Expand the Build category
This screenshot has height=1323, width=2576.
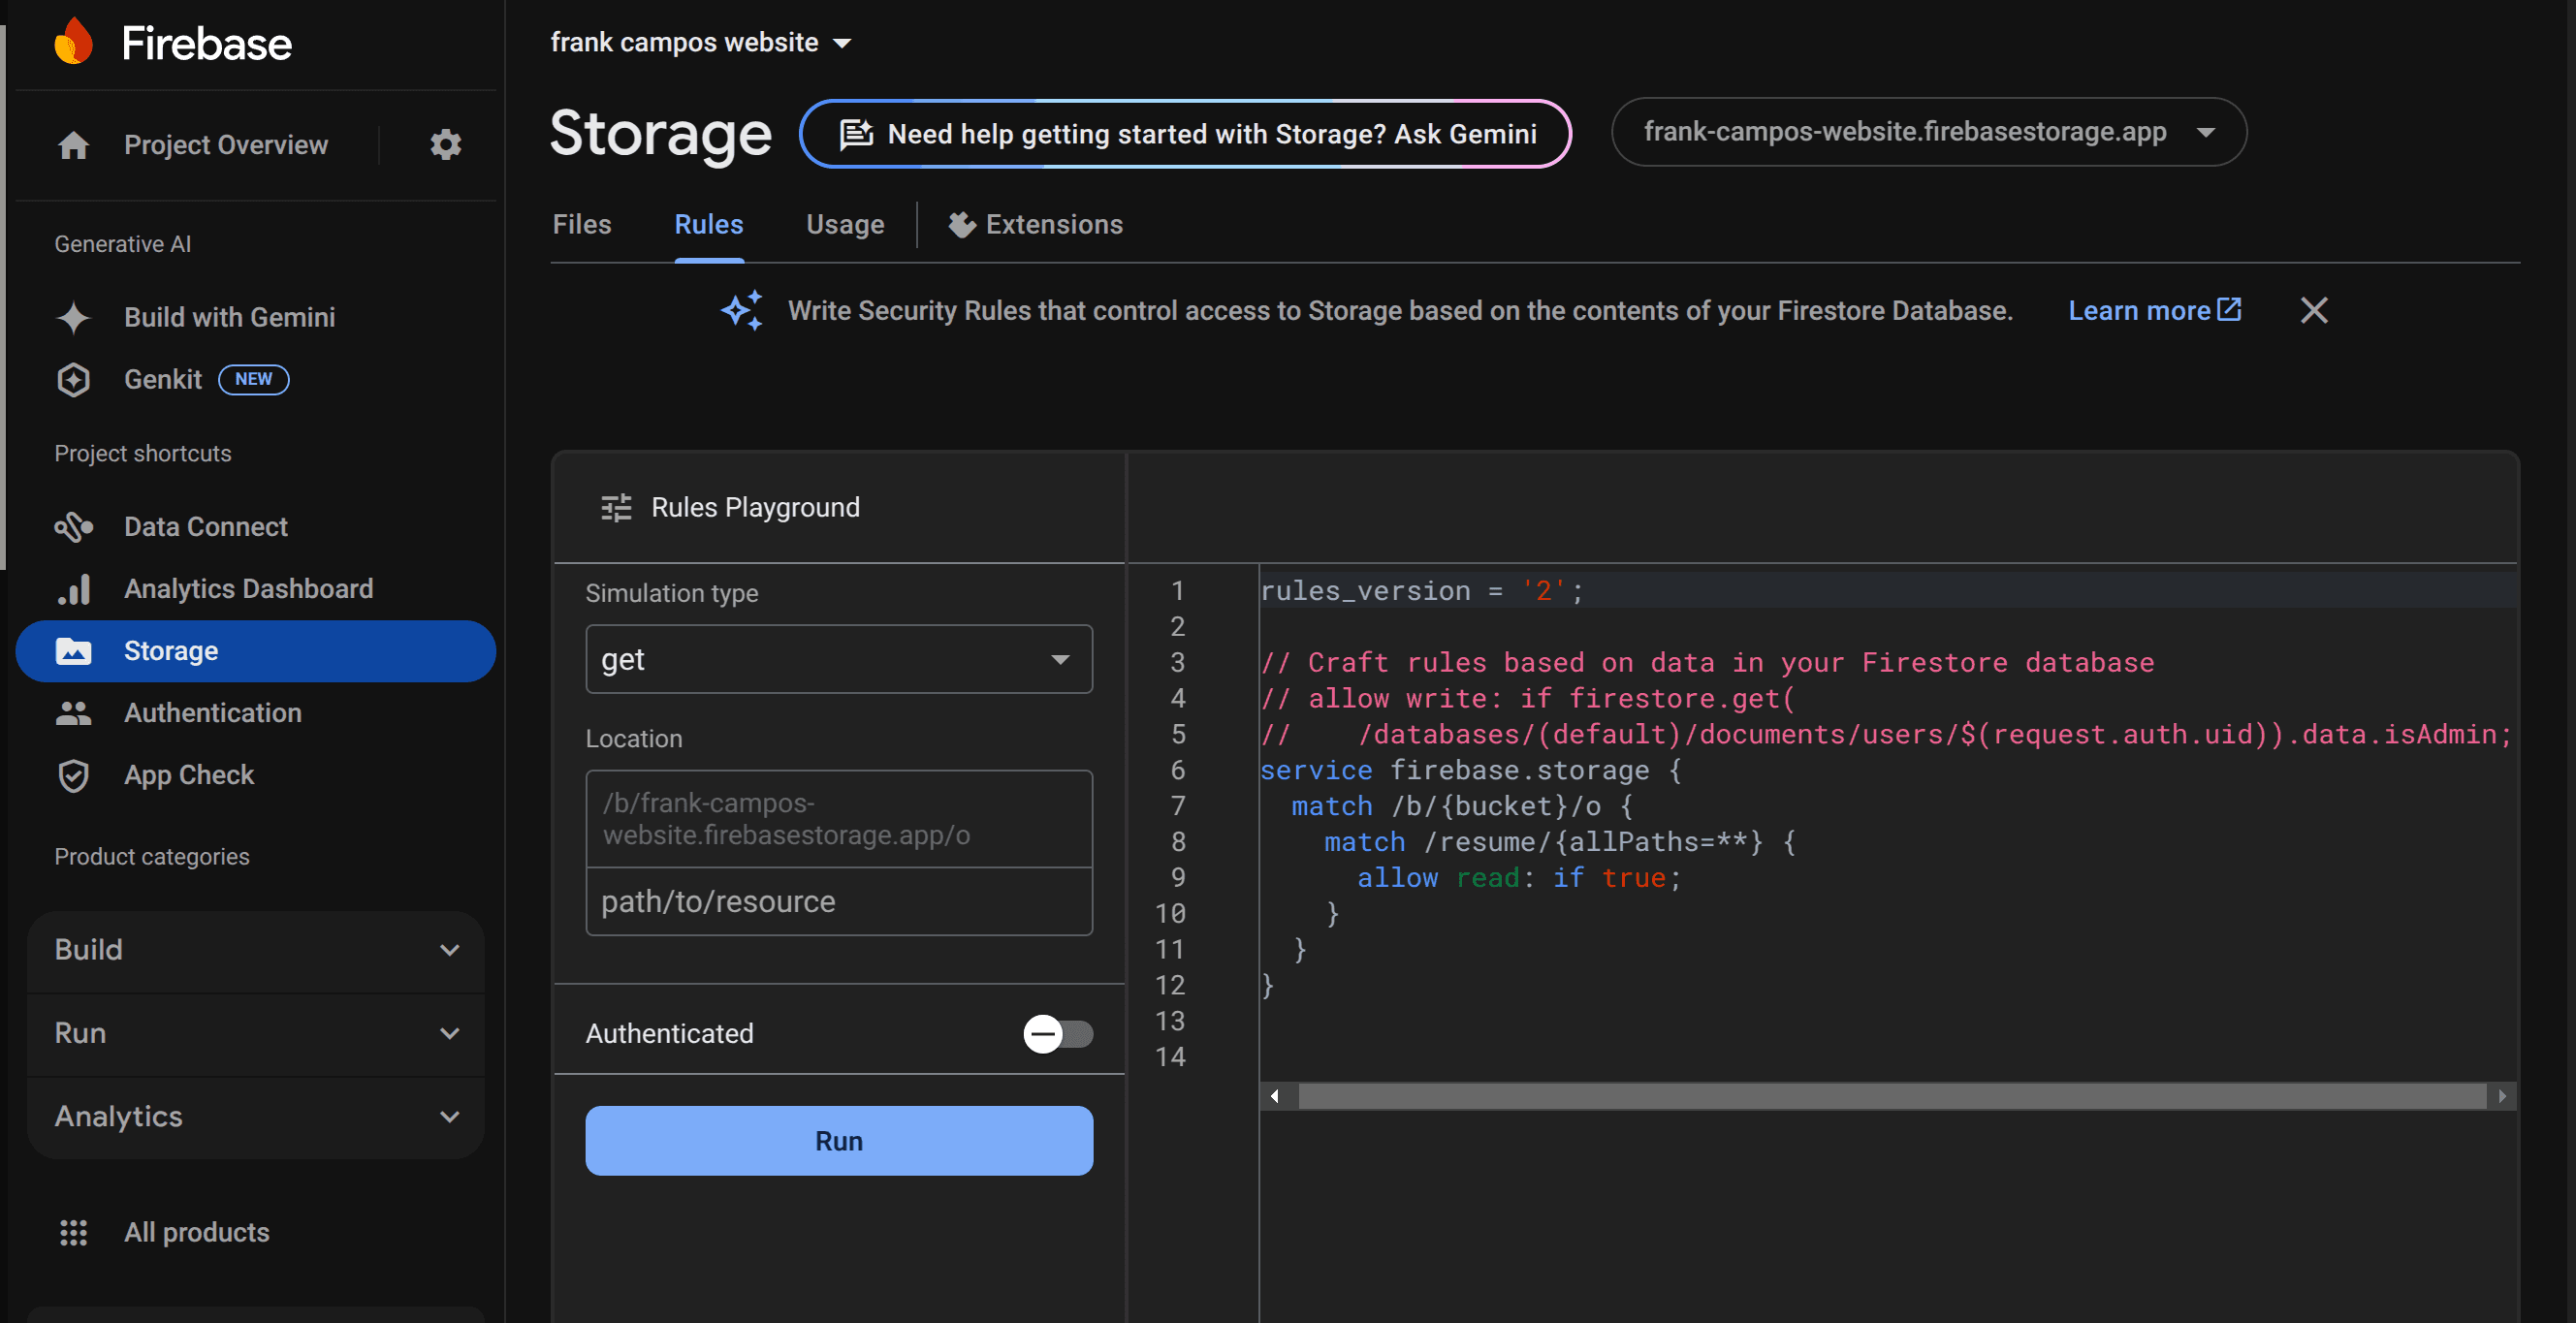(x=256, y=950)
